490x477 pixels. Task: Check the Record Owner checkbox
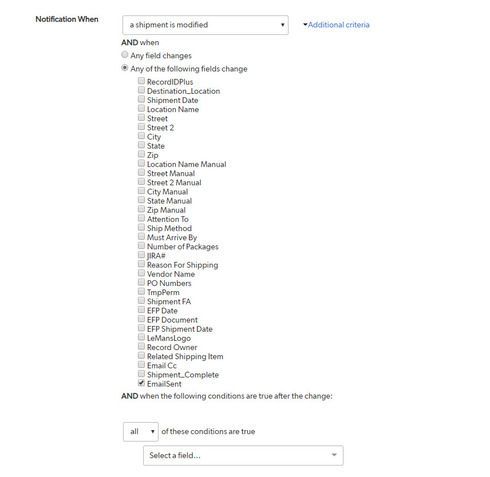(141, 346)
